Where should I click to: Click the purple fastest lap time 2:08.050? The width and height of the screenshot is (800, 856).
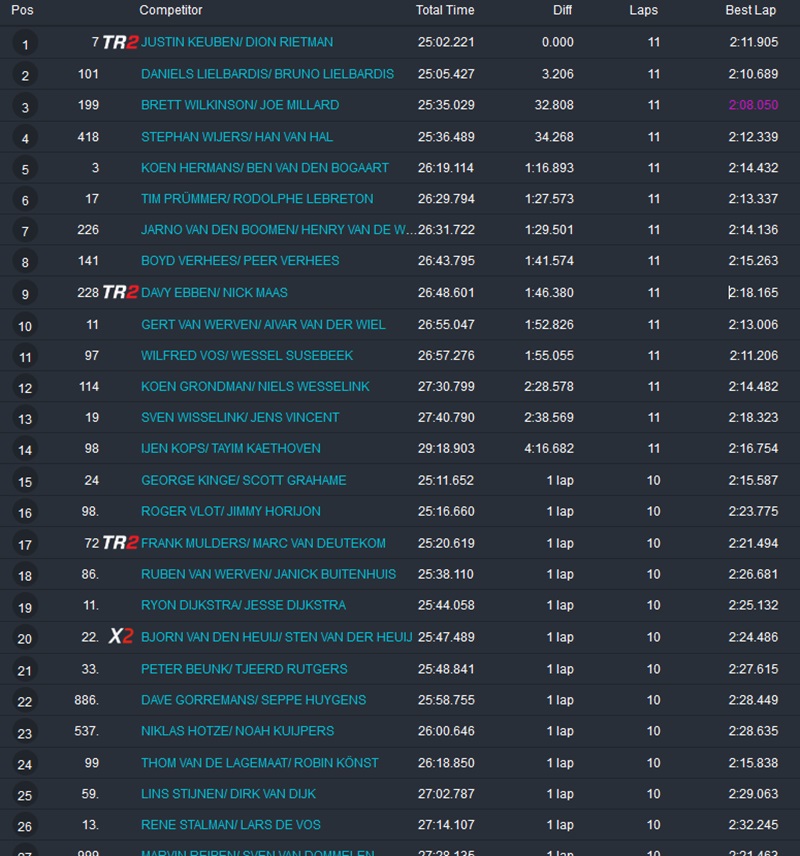(x=753, y=105)
